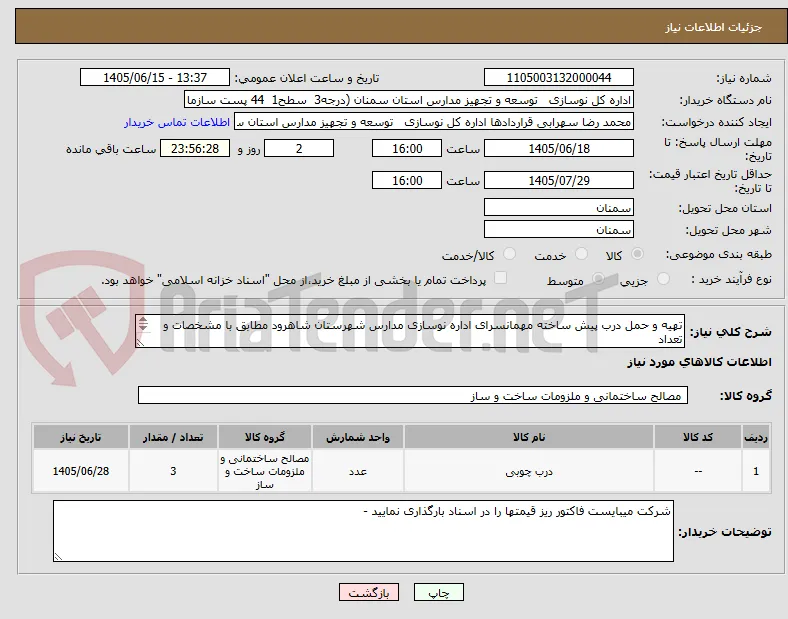
Task: Click the تاریخ نیاز column header
Action: [x=81, y=437]
